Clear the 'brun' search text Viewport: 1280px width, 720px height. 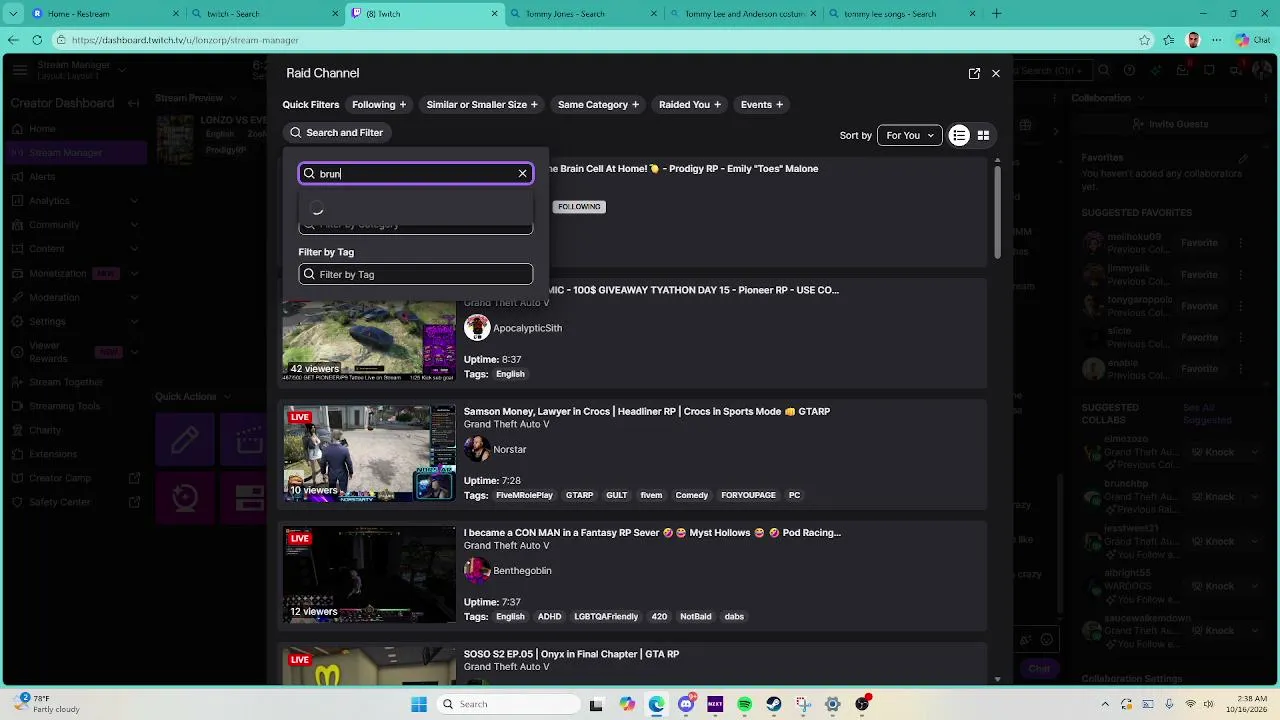pos(522,174)
